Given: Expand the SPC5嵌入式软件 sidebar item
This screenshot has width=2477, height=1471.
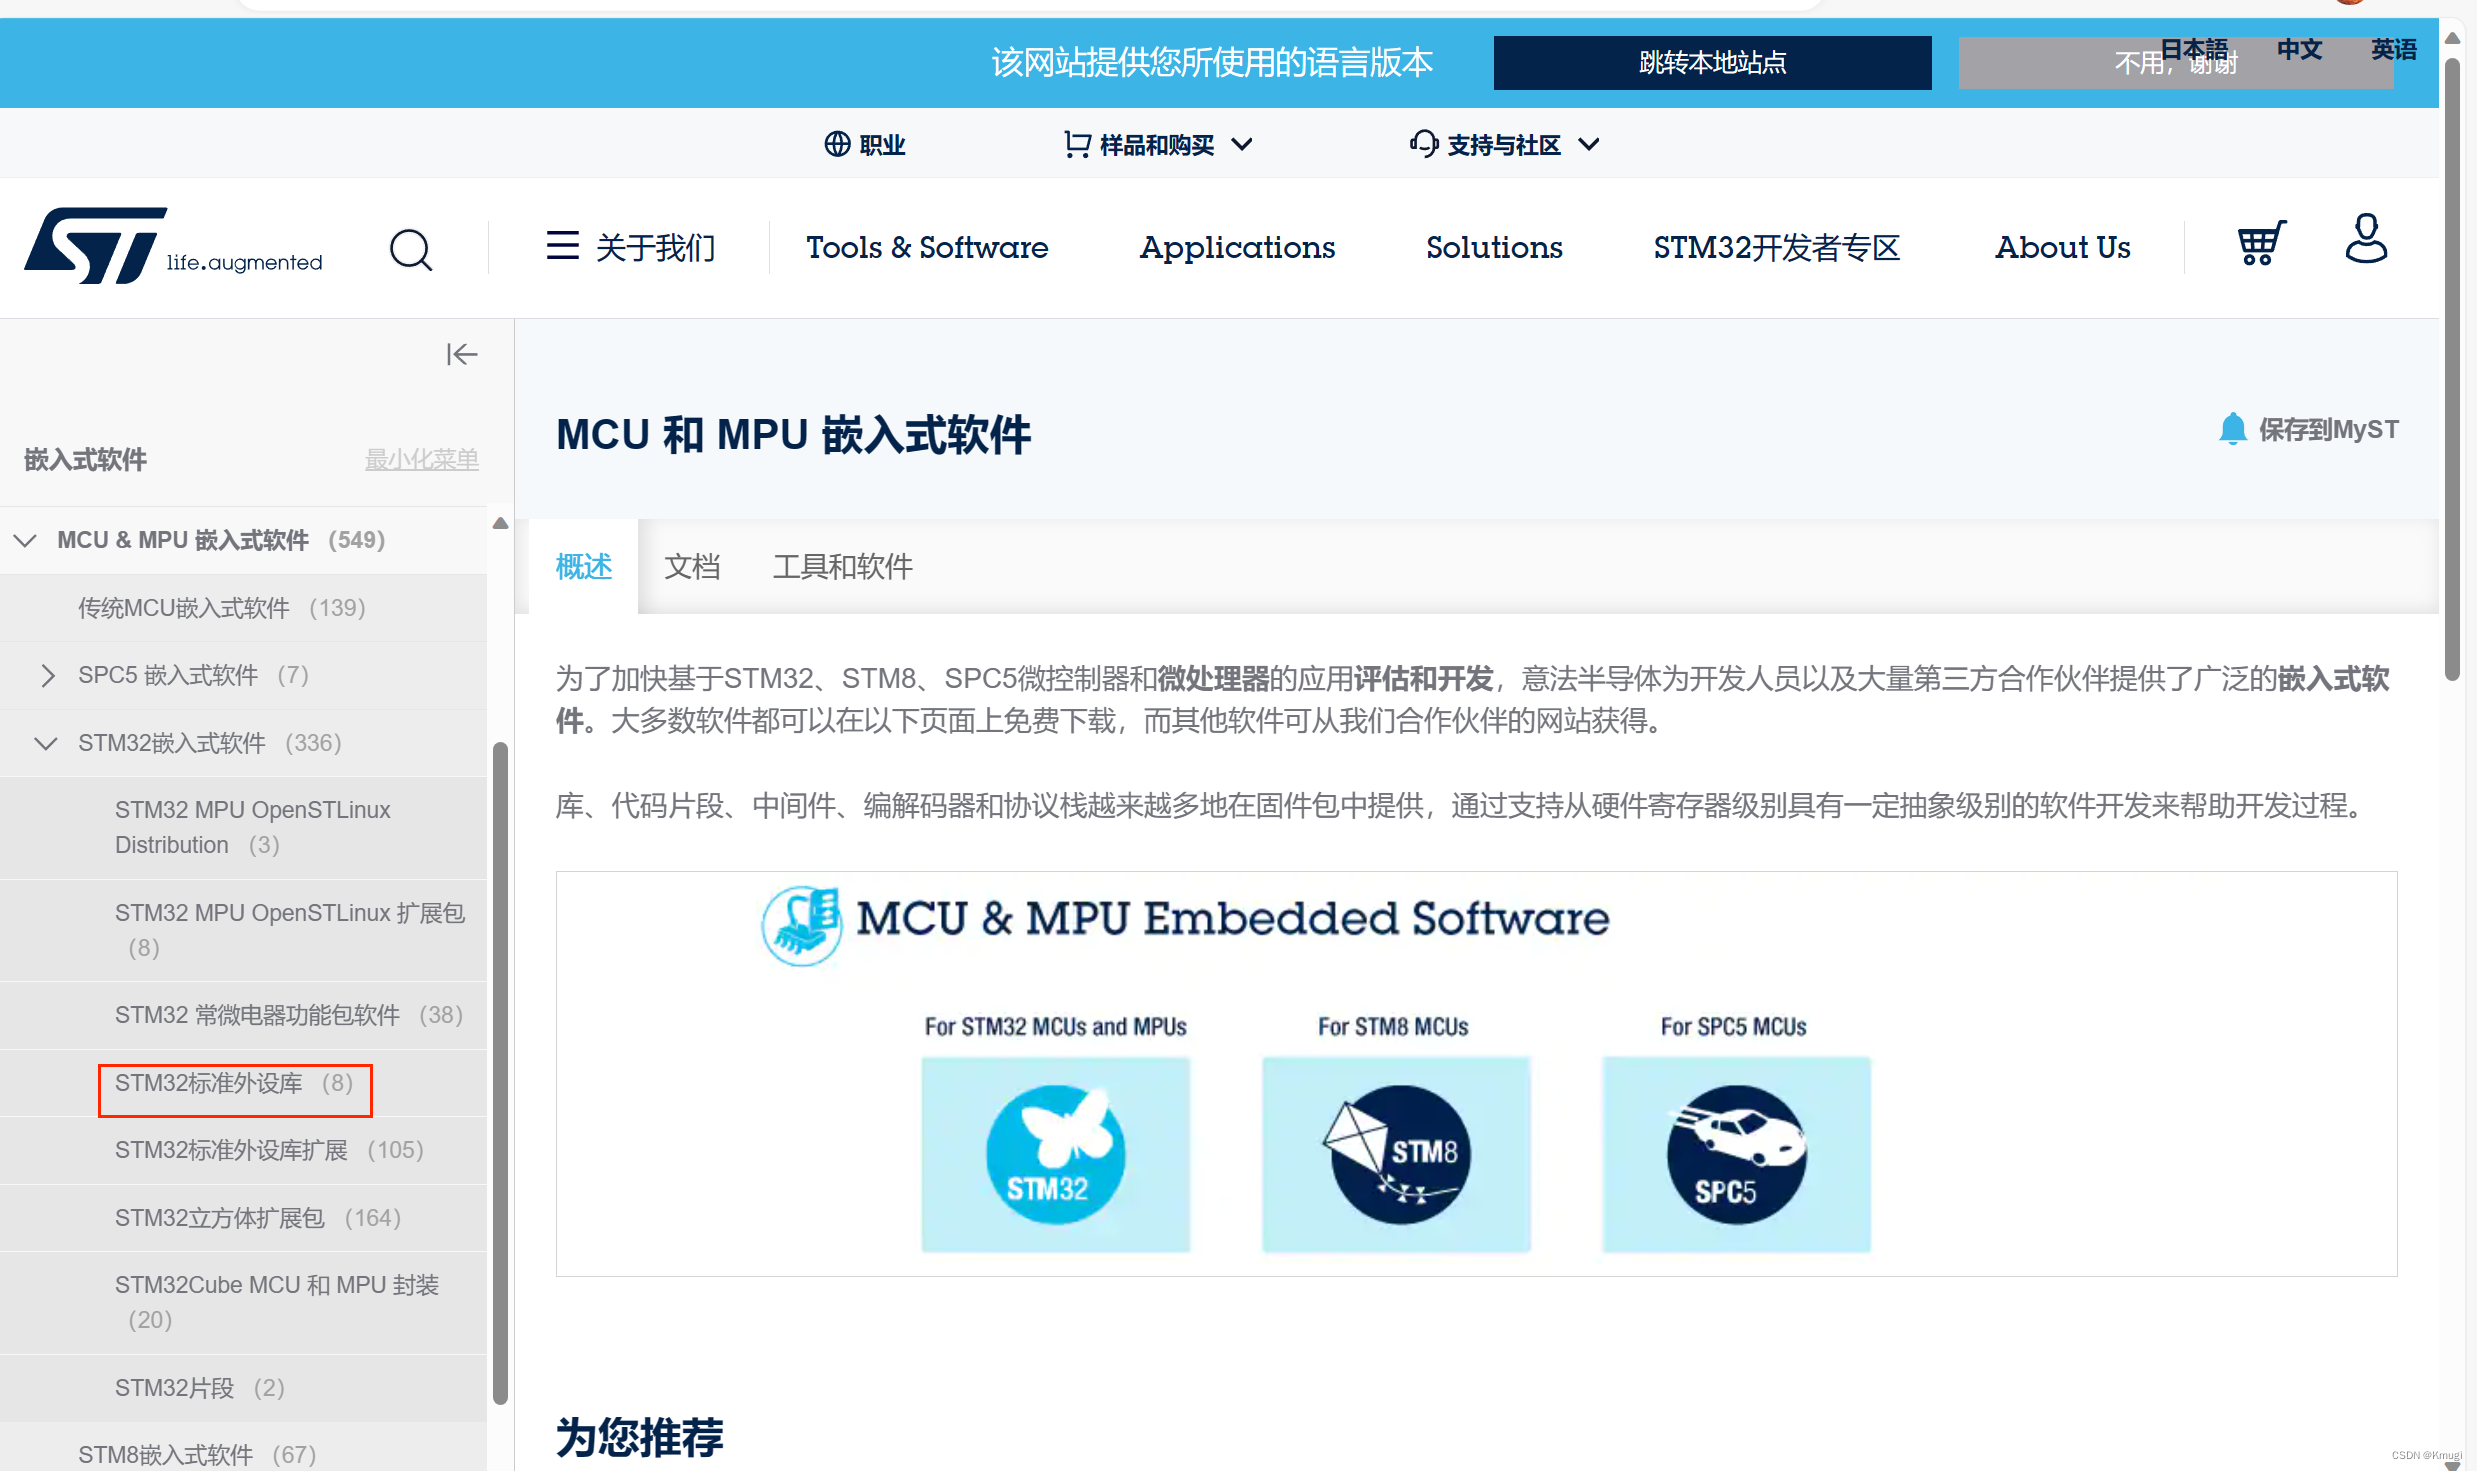Looking at the screenshot, I should (53, 674).
